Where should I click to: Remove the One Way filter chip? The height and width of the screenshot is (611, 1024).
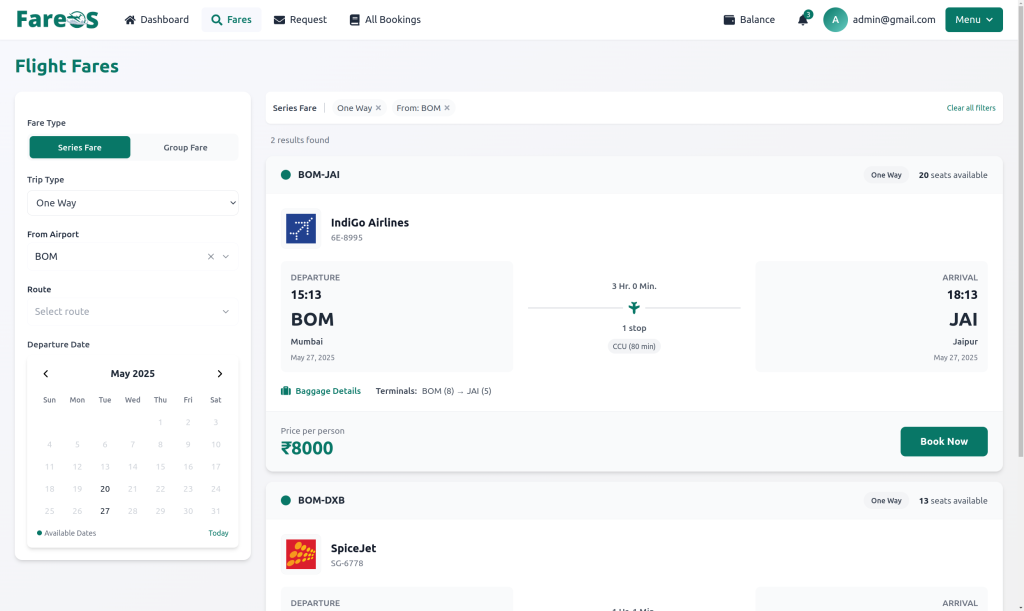[x=378, y=108]
